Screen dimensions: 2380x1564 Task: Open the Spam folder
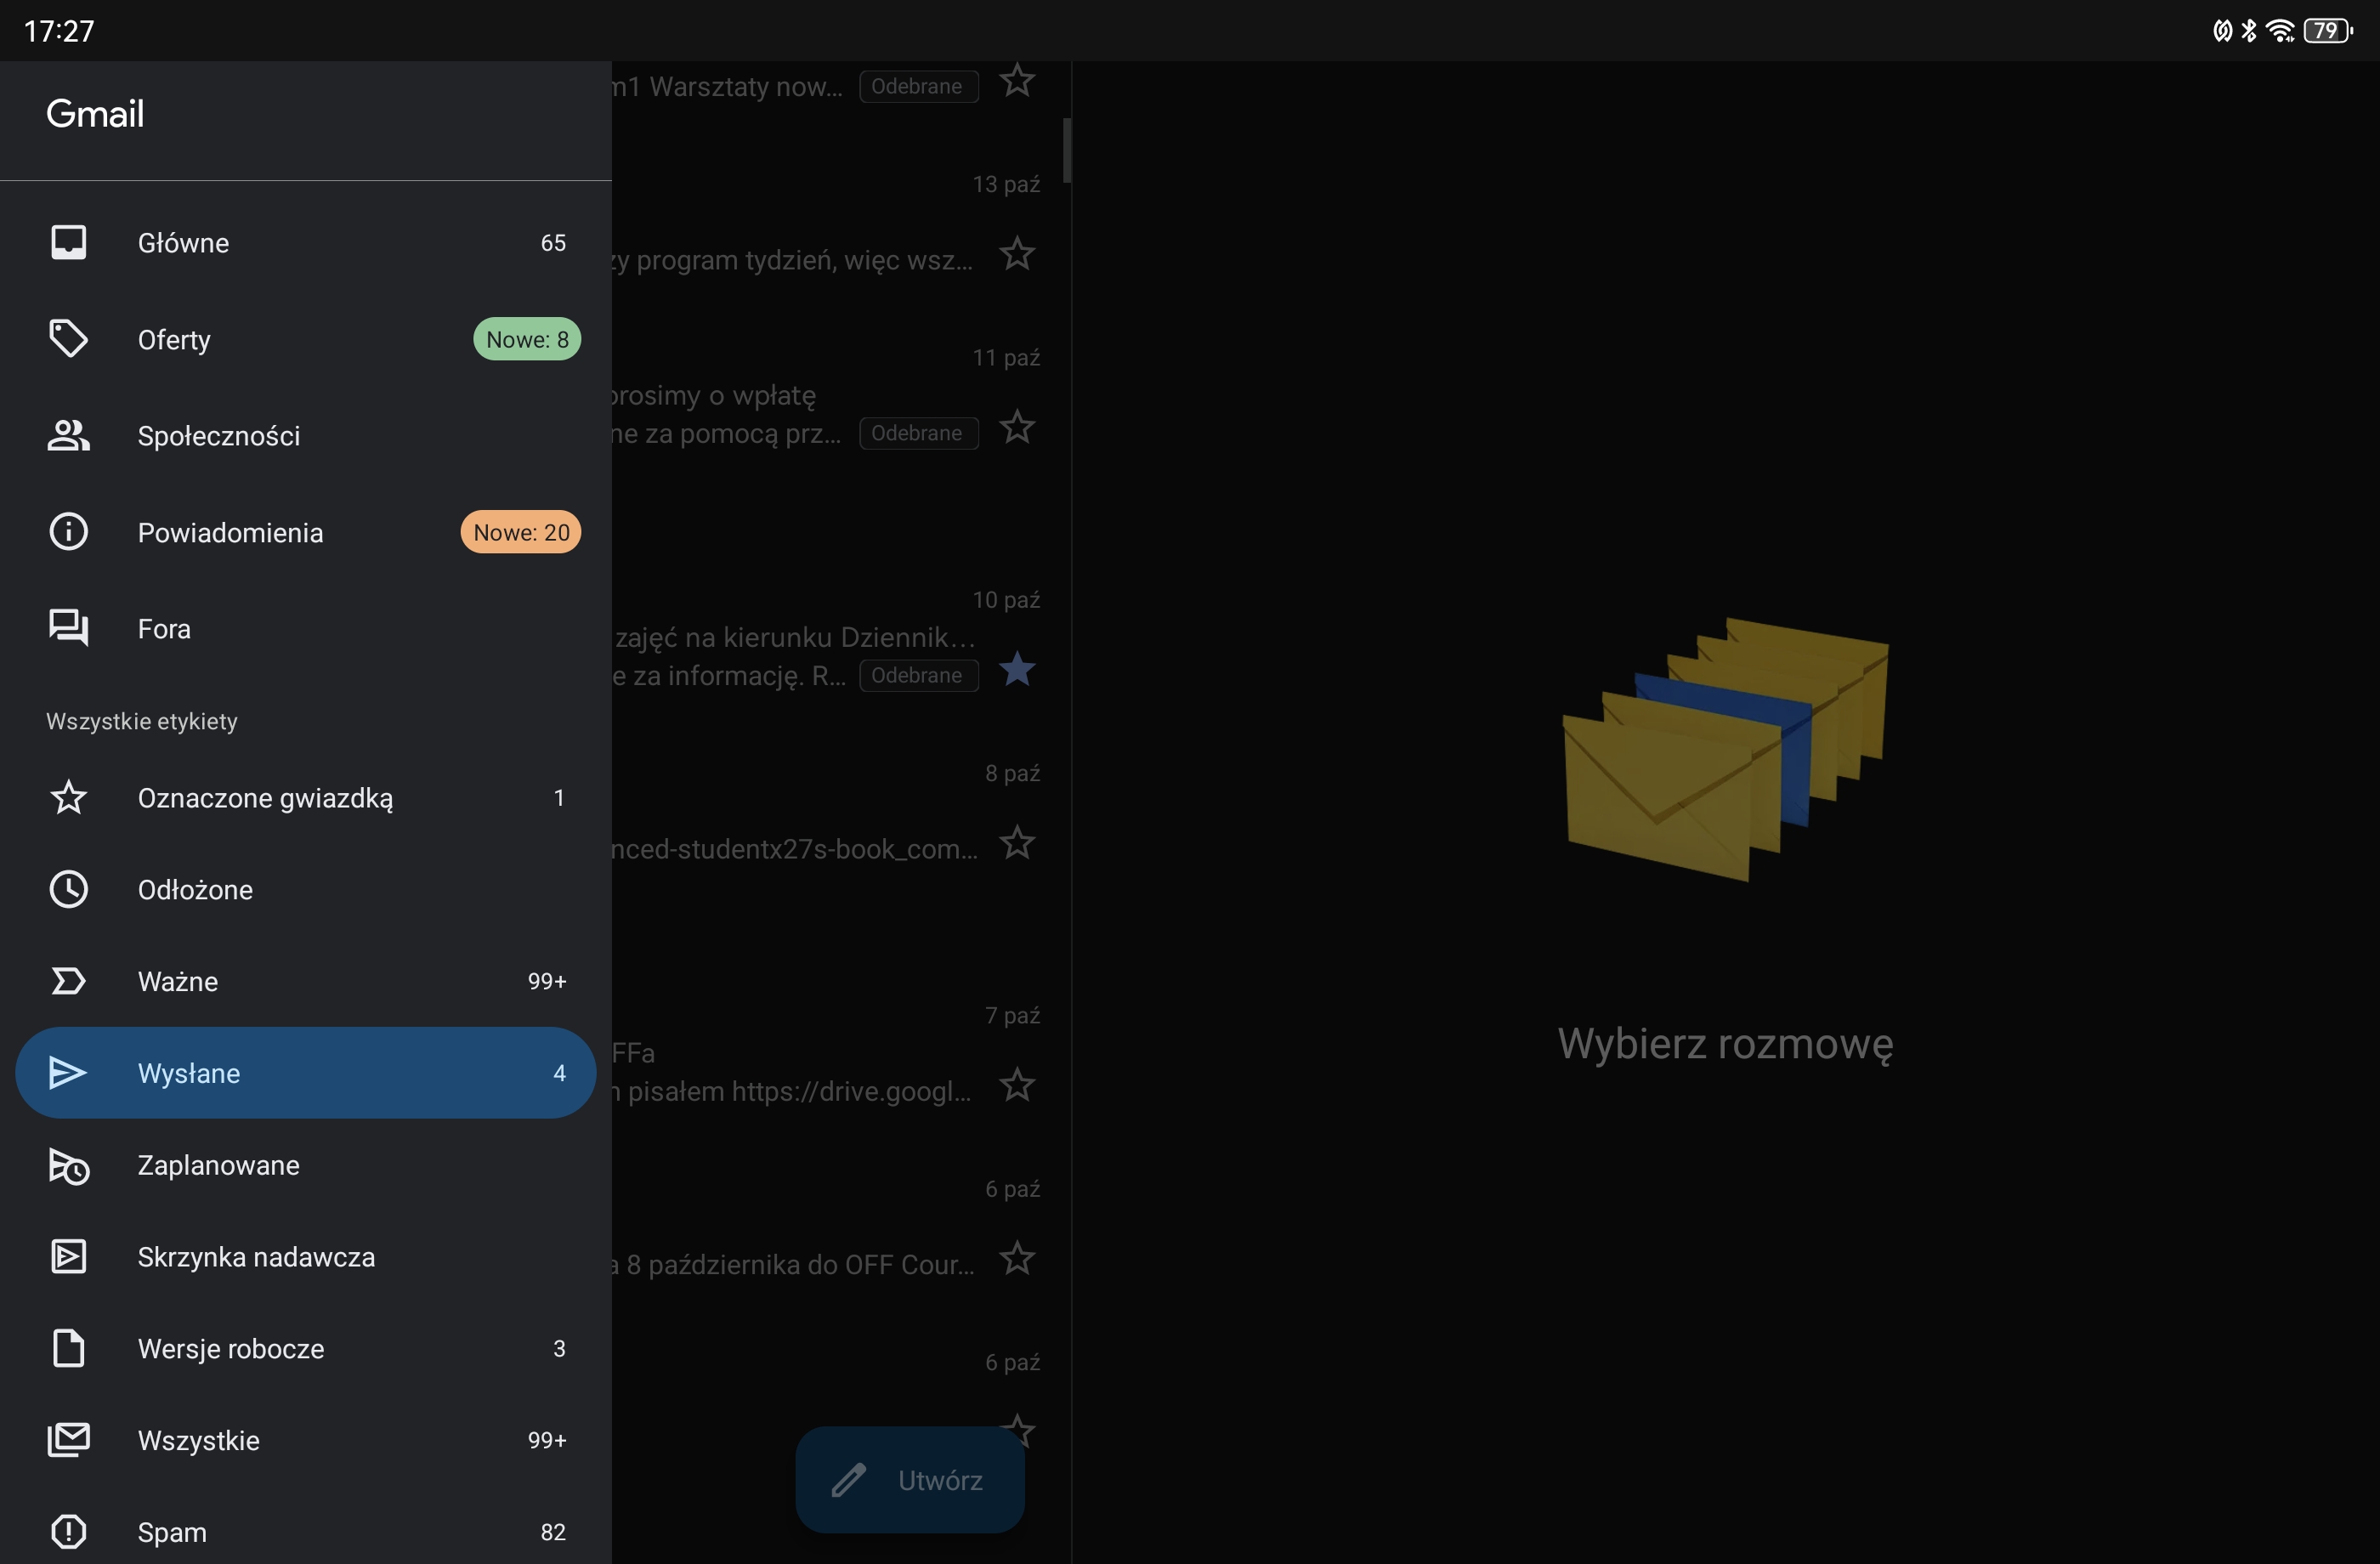point(172,1532)
